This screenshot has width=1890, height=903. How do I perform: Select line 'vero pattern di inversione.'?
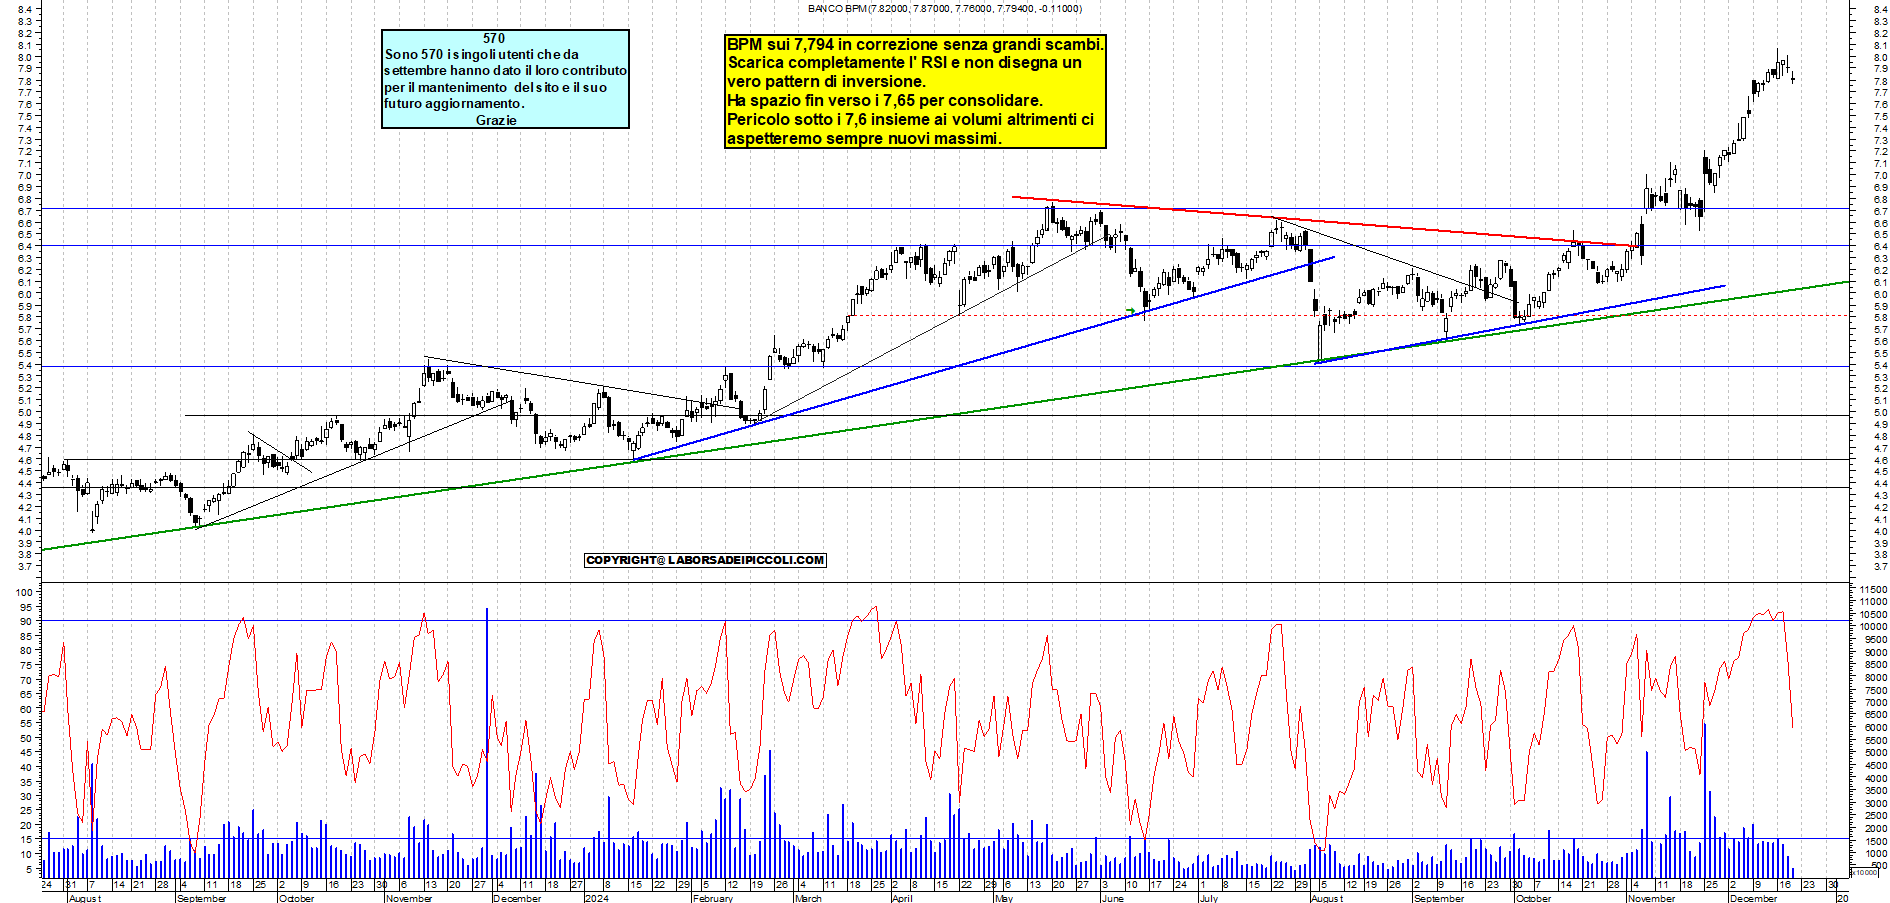(826, 81)
